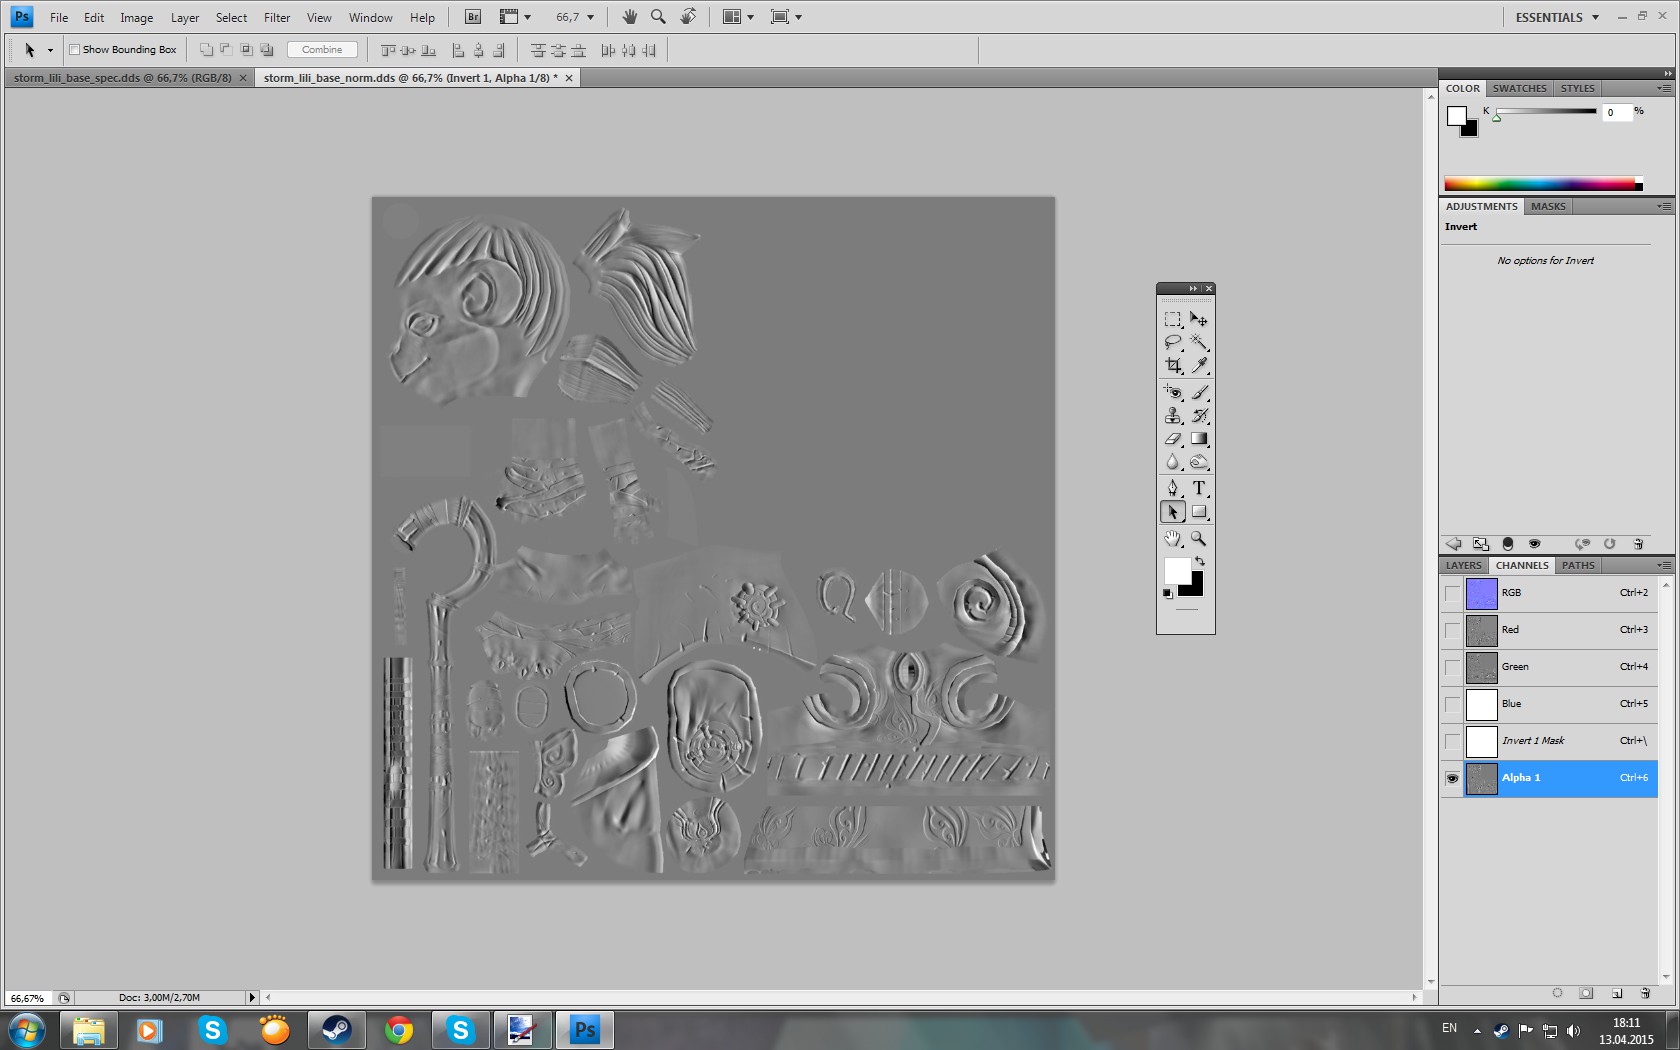Screen dimensions: 1680x1050
Task: Select the Type tool
Action: pyautogui.click(x=1199, y=488)
